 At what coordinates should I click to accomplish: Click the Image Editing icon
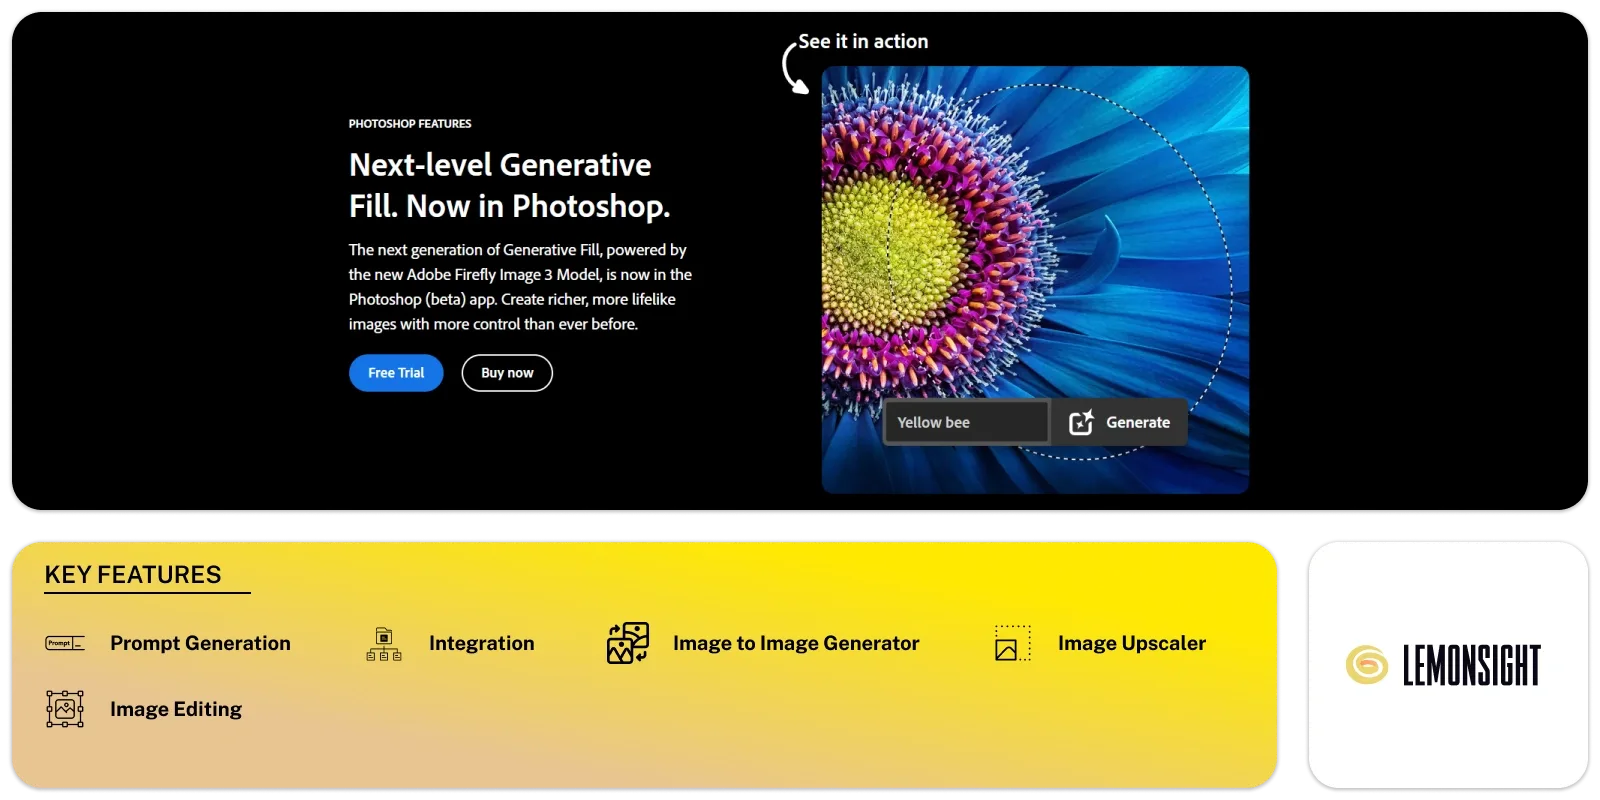click(65, 709)
